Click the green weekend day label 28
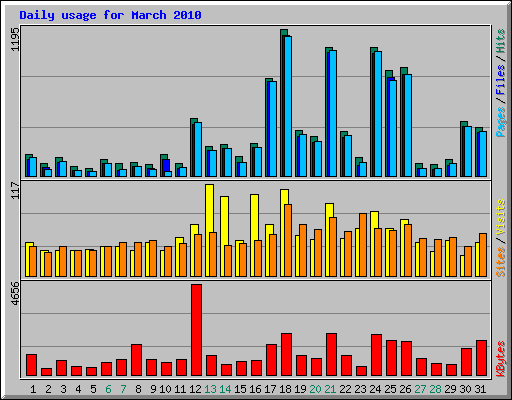Image resolution: width=512 pixels, height=400 pixels. tap(435, 389)
